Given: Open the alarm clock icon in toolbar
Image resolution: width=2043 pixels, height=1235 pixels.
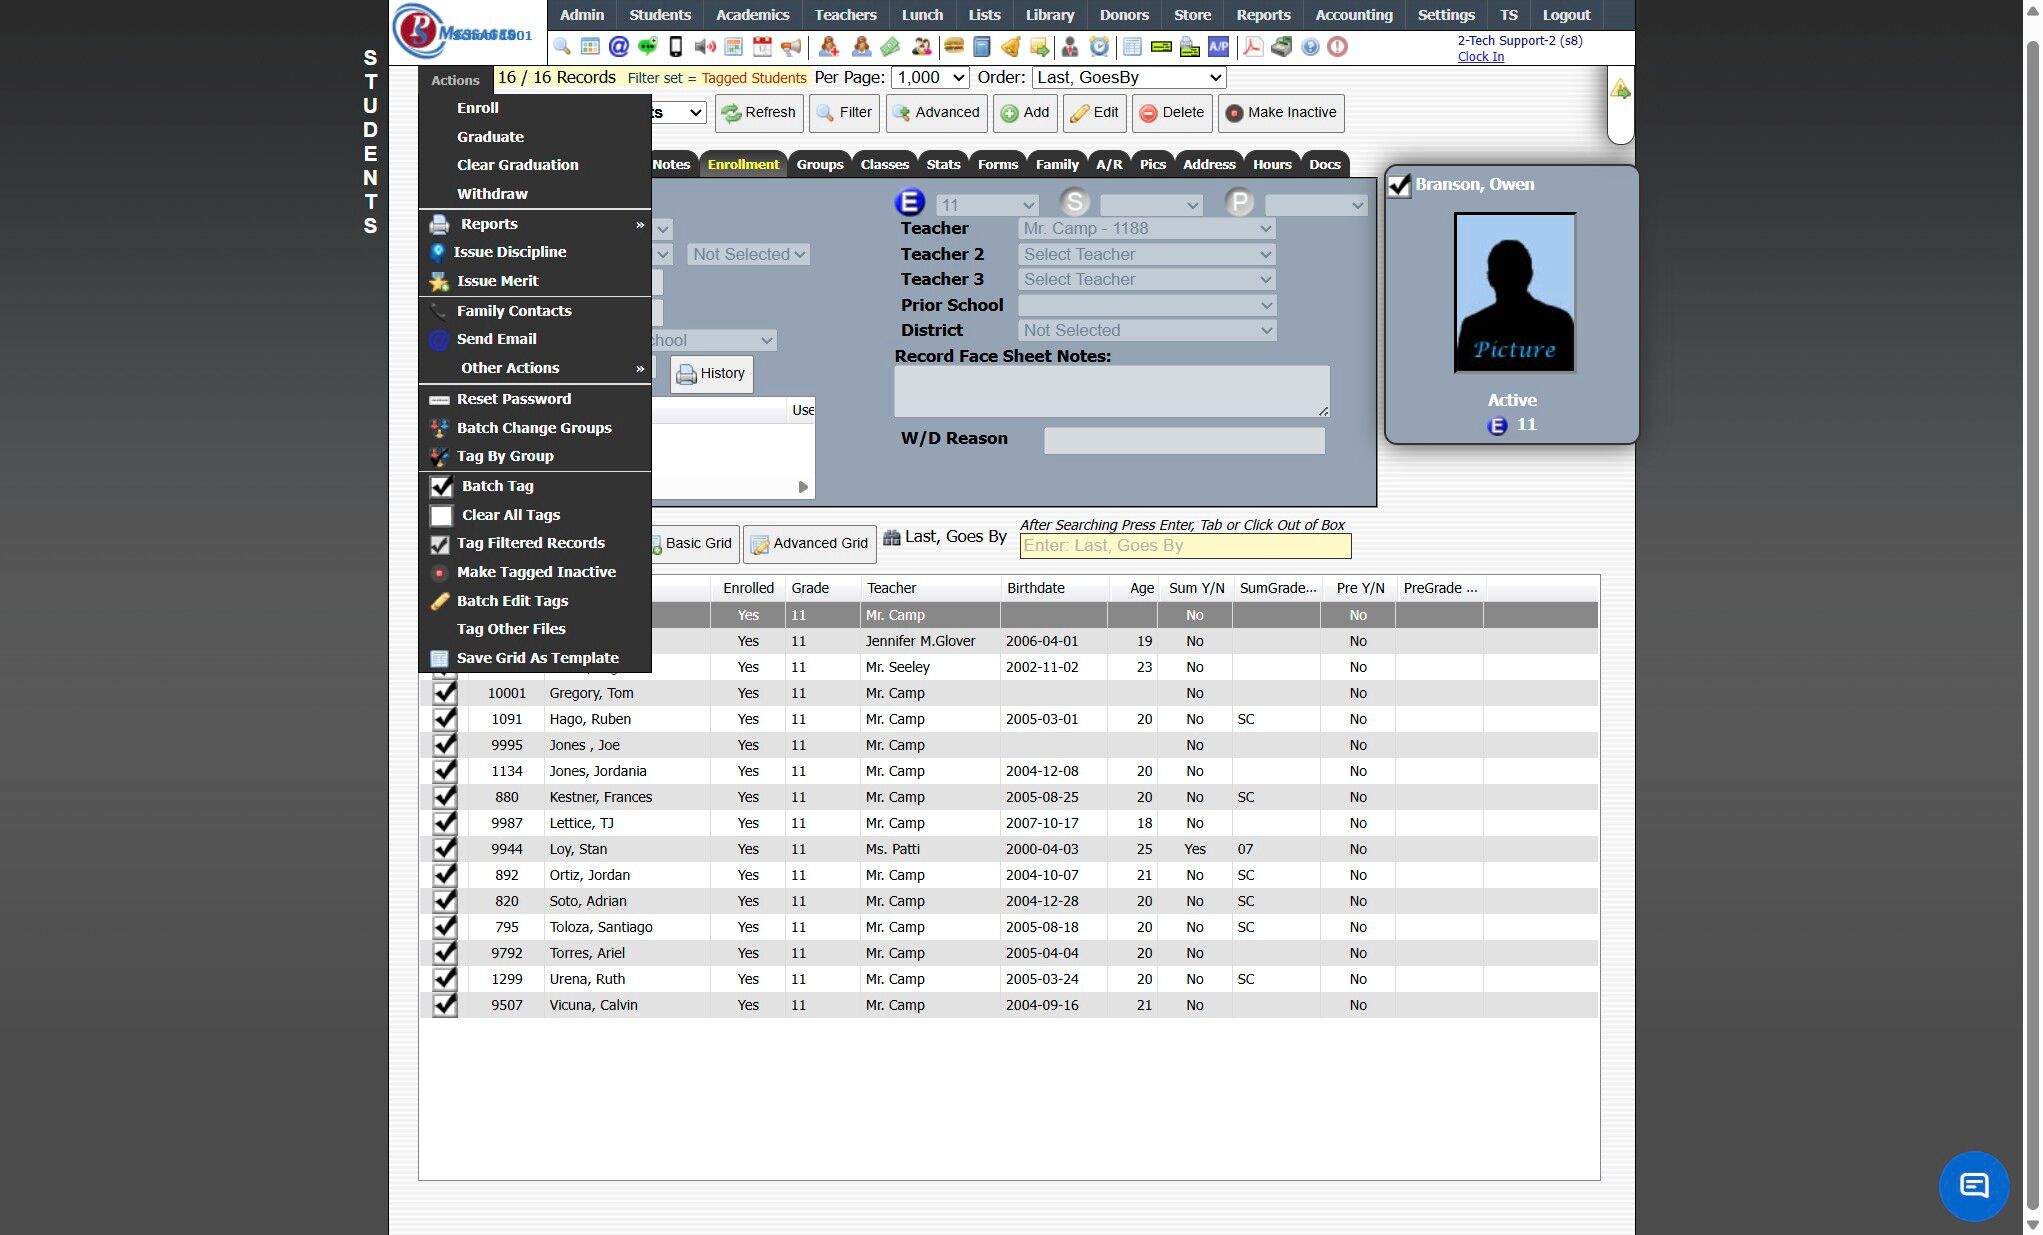Looking at the screenshot, I should tap(1099, 46).
